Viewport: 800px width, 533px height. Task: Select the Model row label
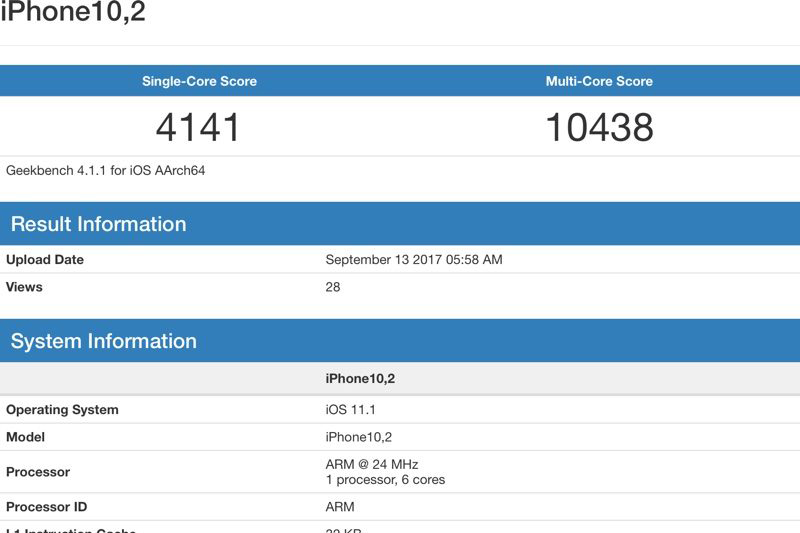[26, 437]
